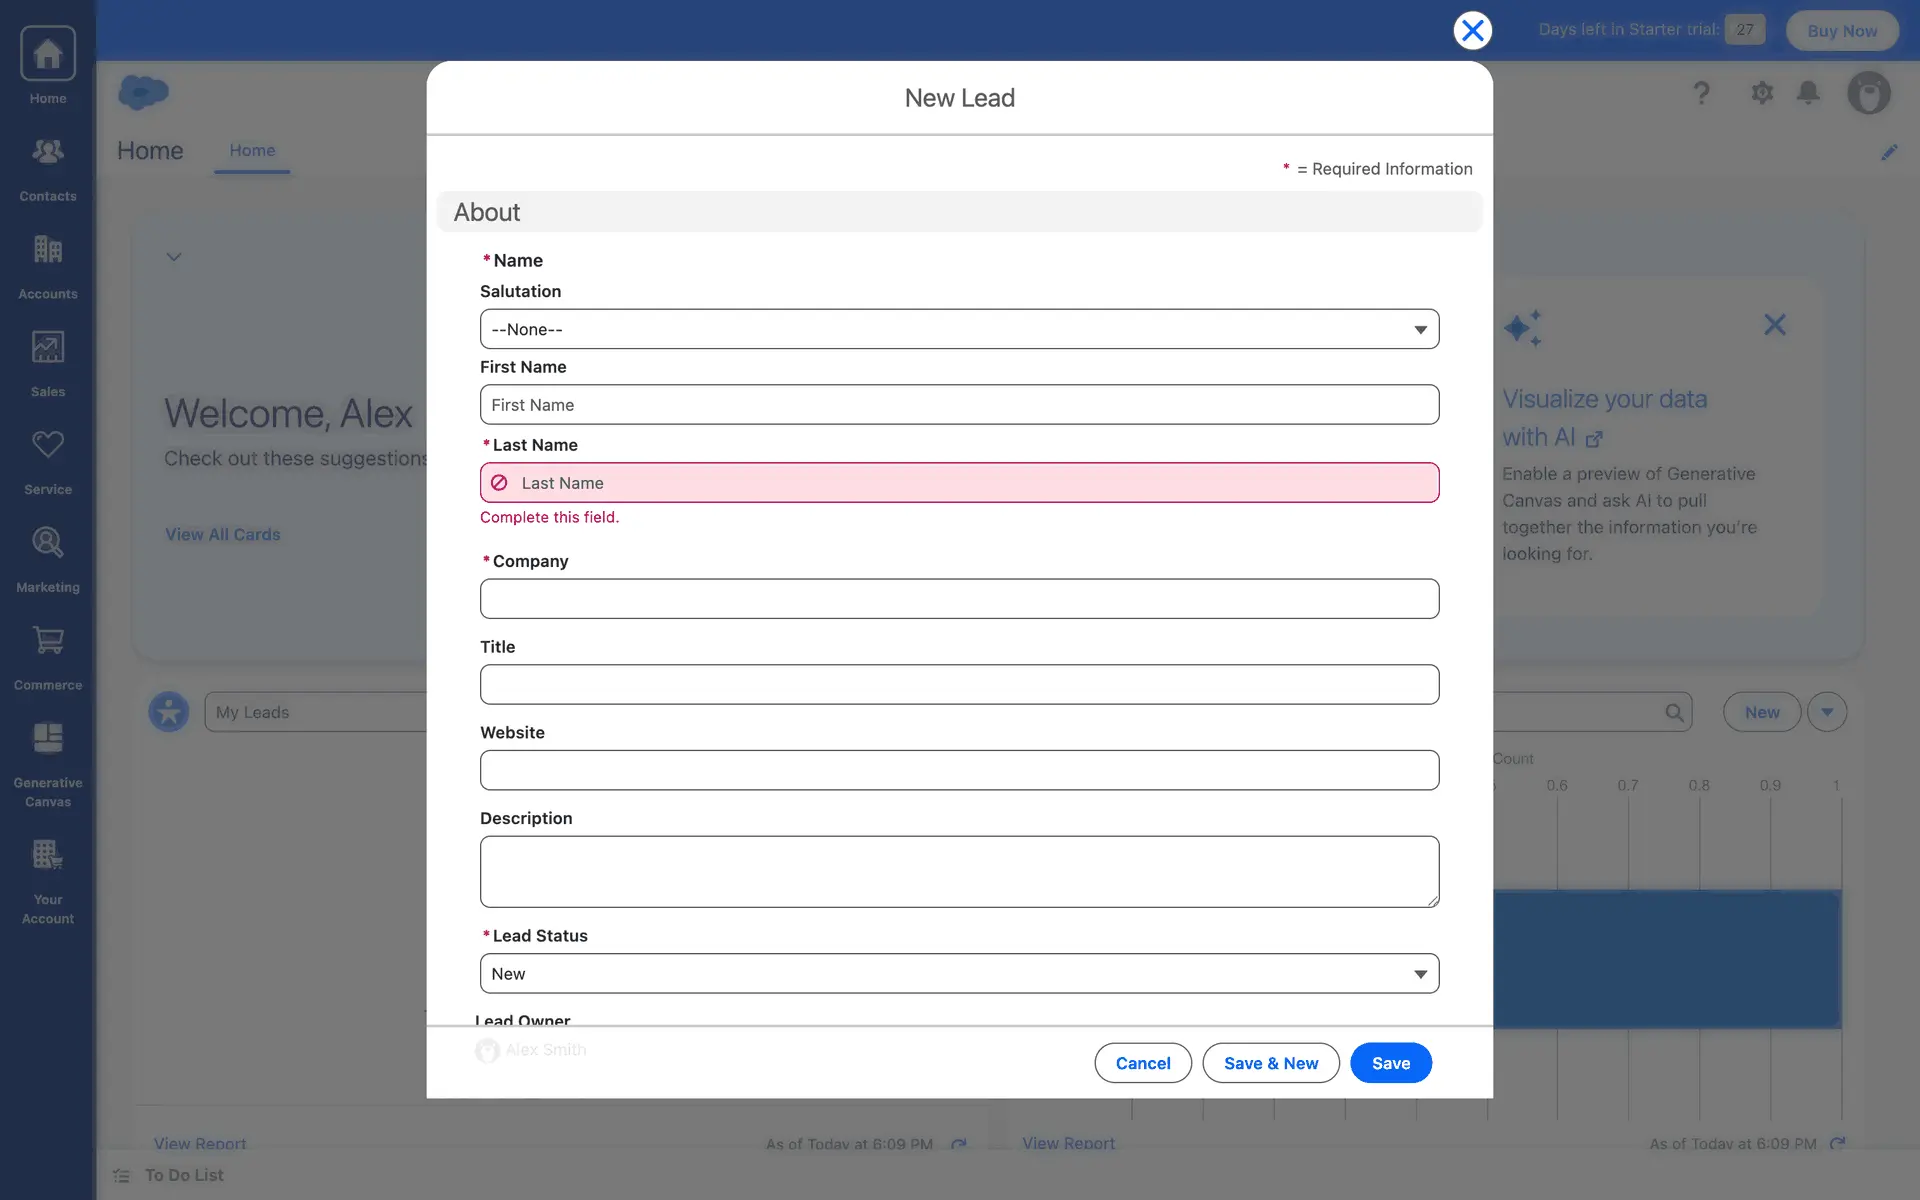1920x1200 pixels.
Task: Open Generative Canvas in sidebar
Action: tap(48, 764)
